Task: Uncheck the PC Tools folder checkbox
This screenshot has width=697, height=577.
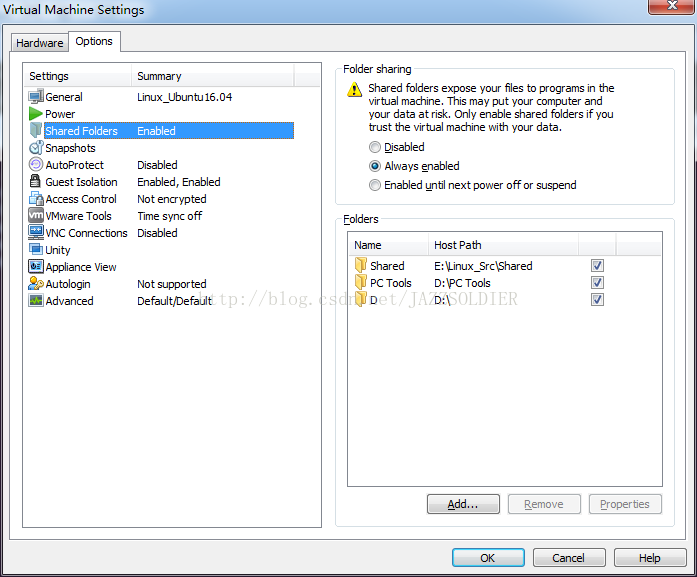Action: (597, 283)
